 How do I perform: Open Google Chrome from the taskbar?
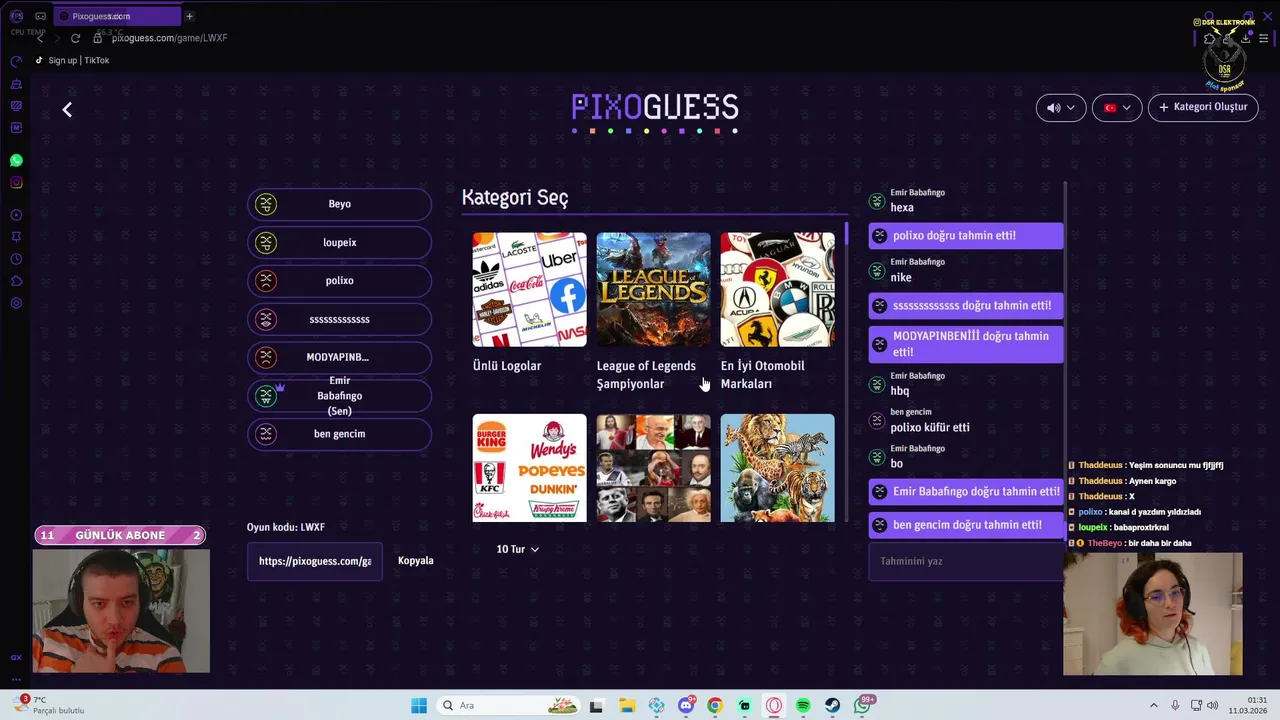(715, 706)
